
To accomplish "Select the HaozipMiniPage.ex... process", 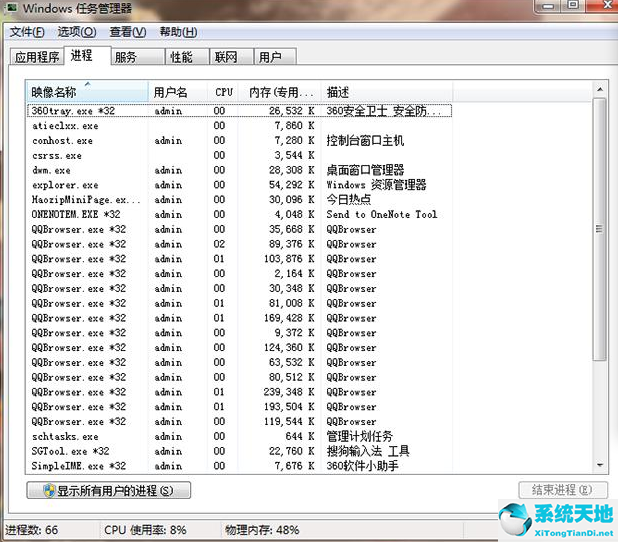I will tap(240, 199).
